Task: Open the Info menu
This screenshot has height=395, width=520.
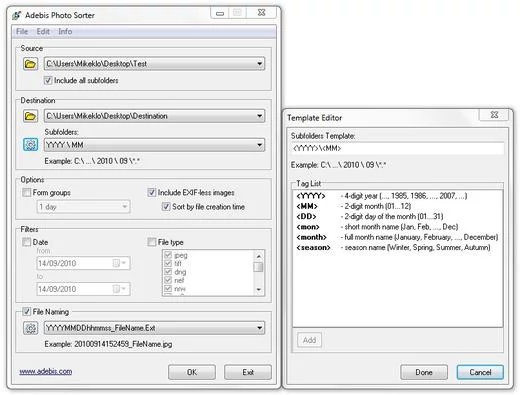Action: (65, 32)
